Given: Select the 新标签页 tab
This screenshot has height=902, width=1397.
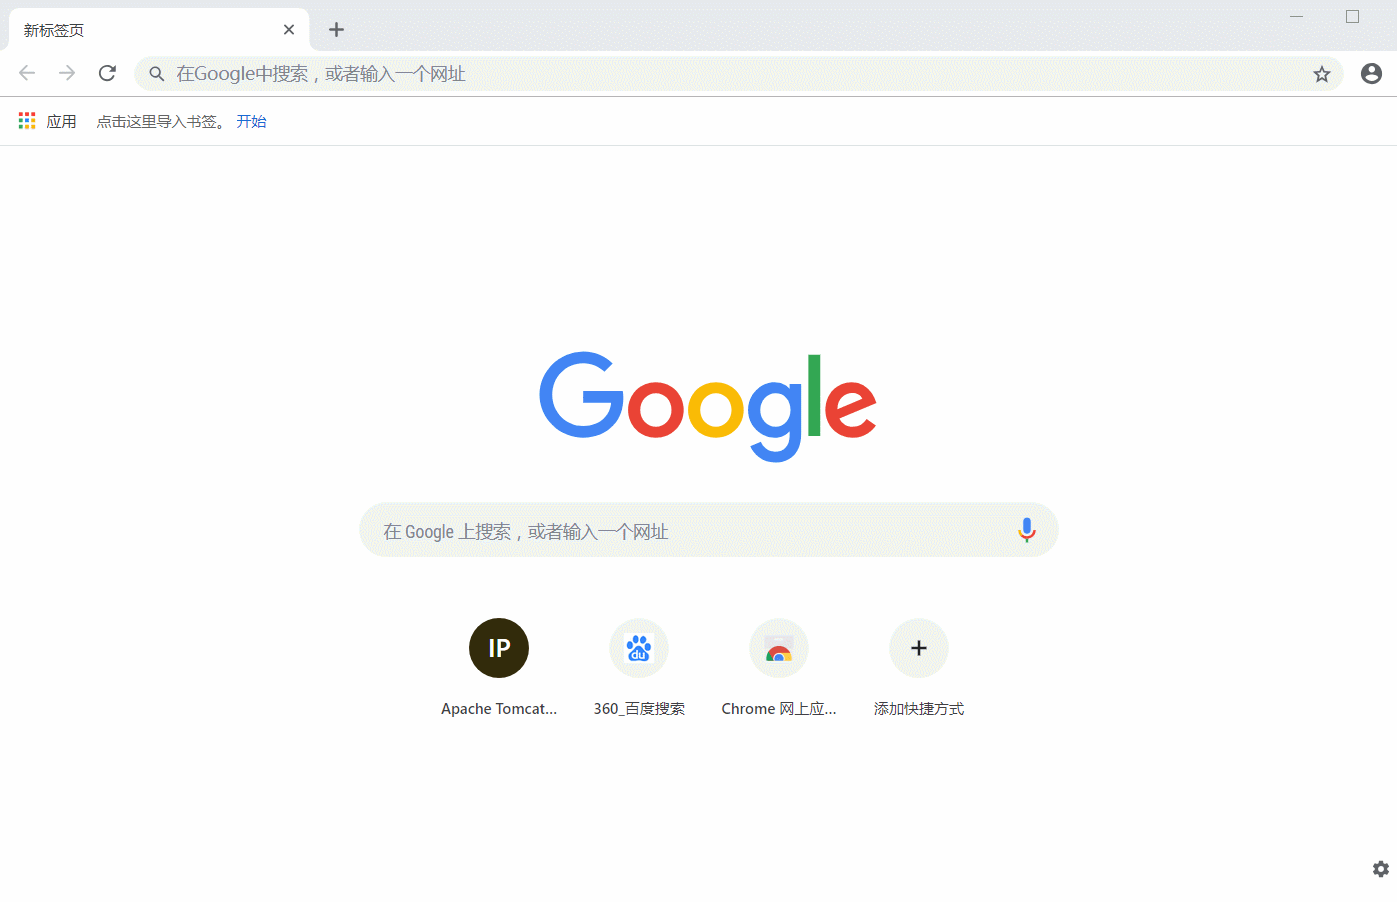Looking at the screenshot, I should pos(150,30).
